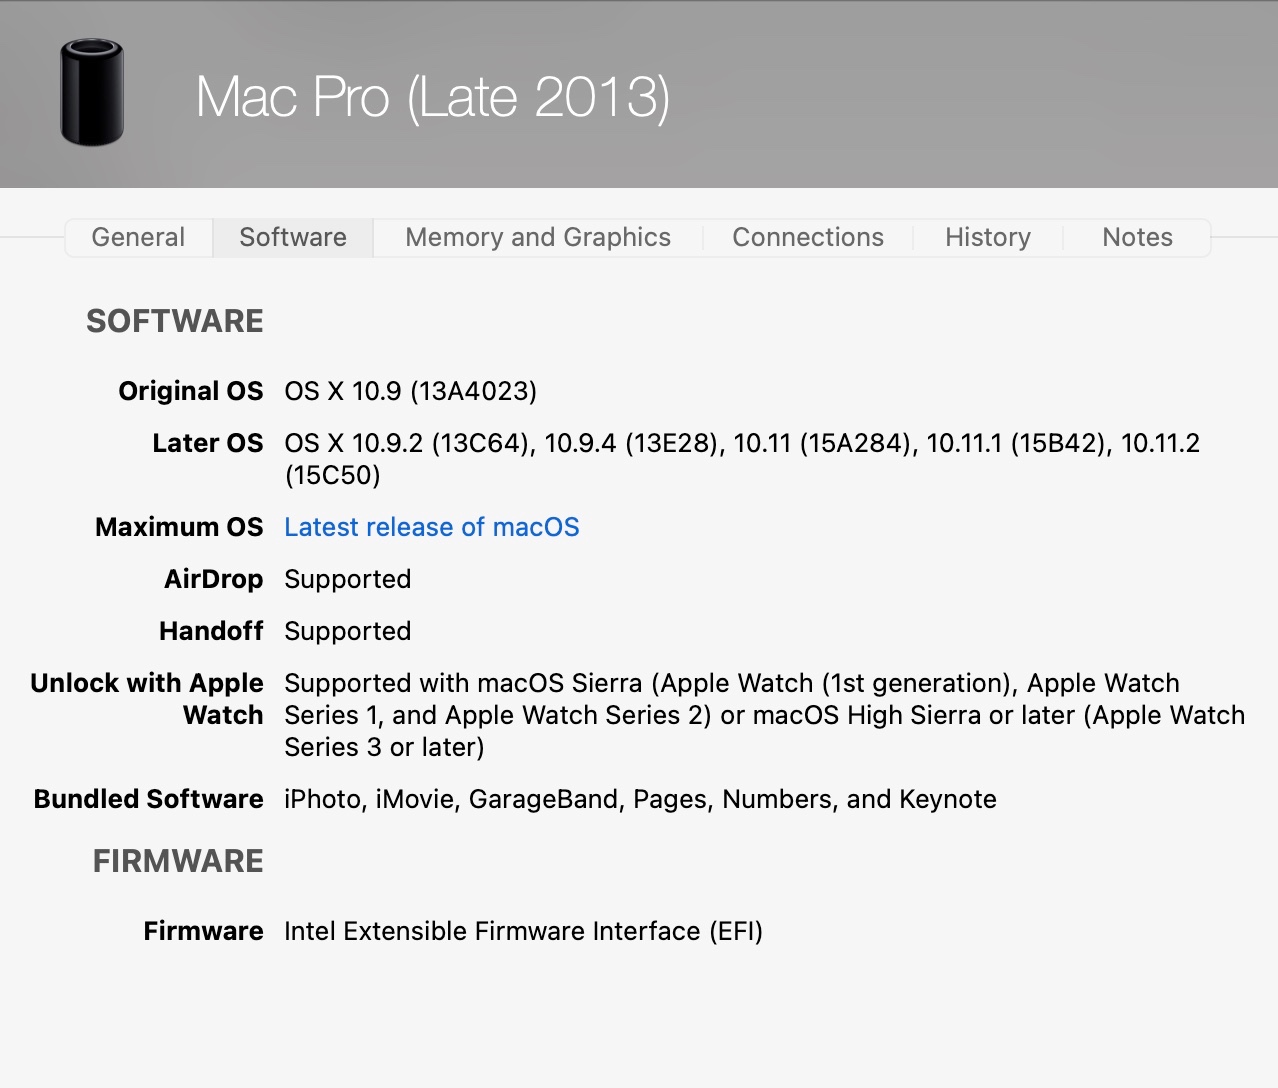Switch to the General tab
The height and width of the screenshot is (1088, 1278).
138,237
